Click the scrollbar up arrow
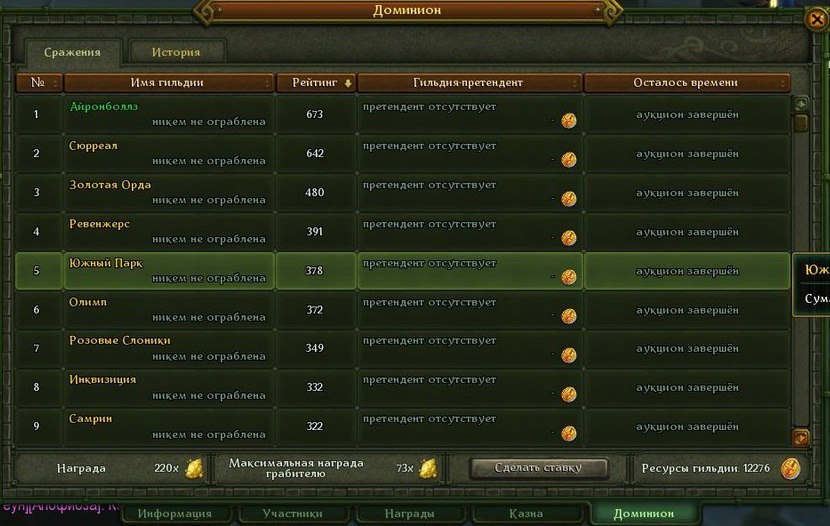 (x=800, y=104)
